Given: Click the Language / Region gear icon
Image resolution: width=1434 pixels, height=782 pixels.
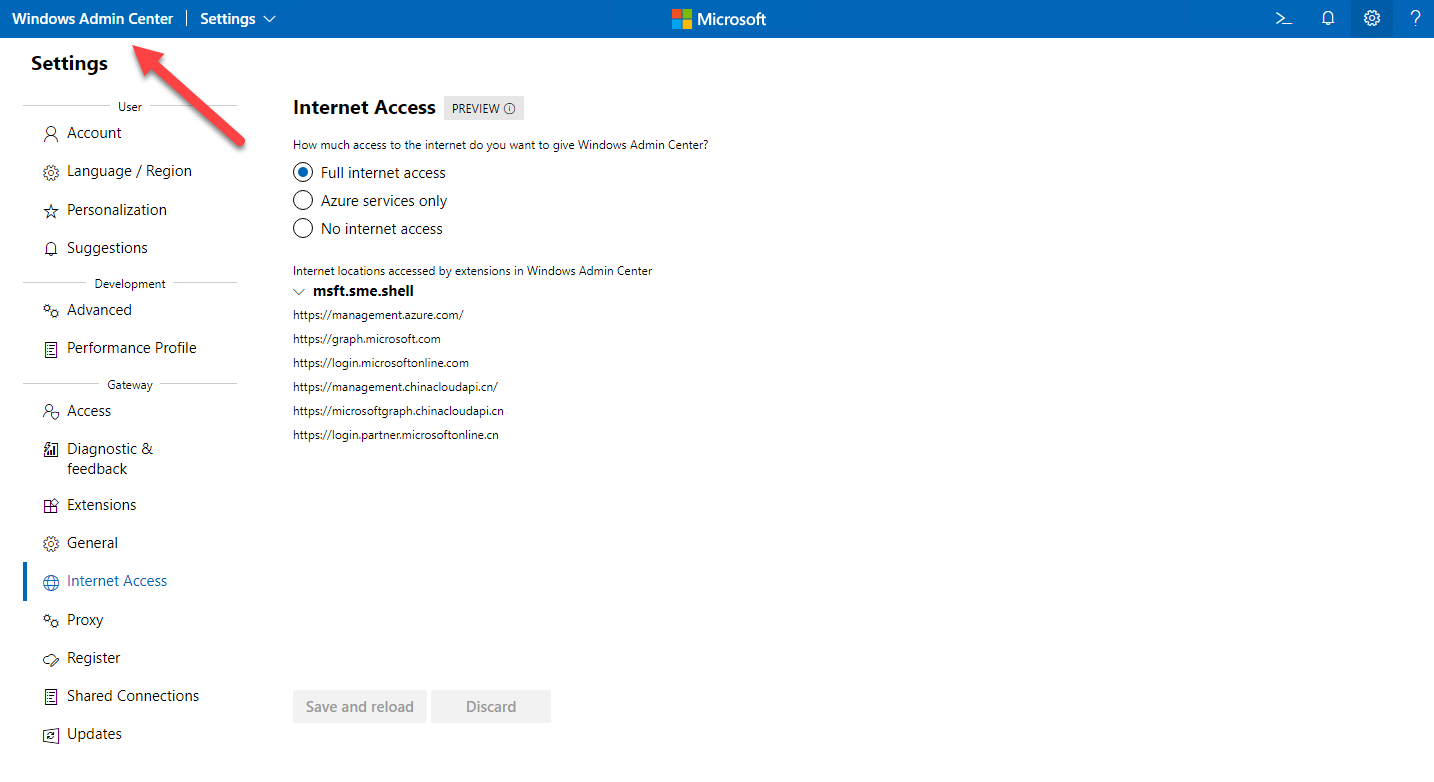Looking at the screenshot, I should [x=51, y=172].
